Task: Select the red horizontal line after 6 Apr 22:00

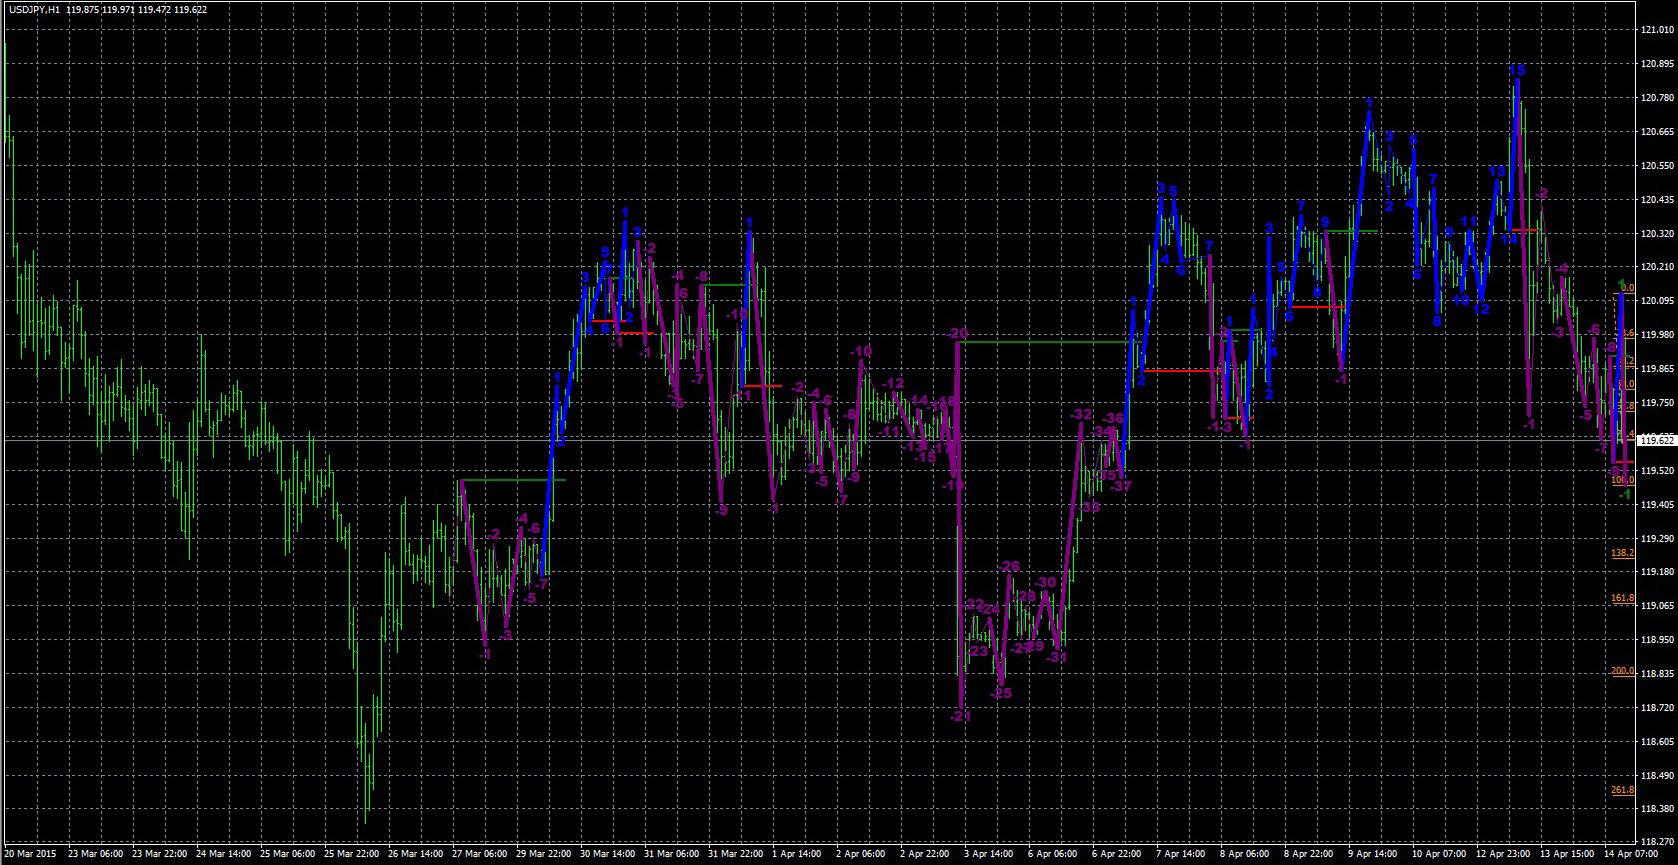Action: [x=1180, y=371]
